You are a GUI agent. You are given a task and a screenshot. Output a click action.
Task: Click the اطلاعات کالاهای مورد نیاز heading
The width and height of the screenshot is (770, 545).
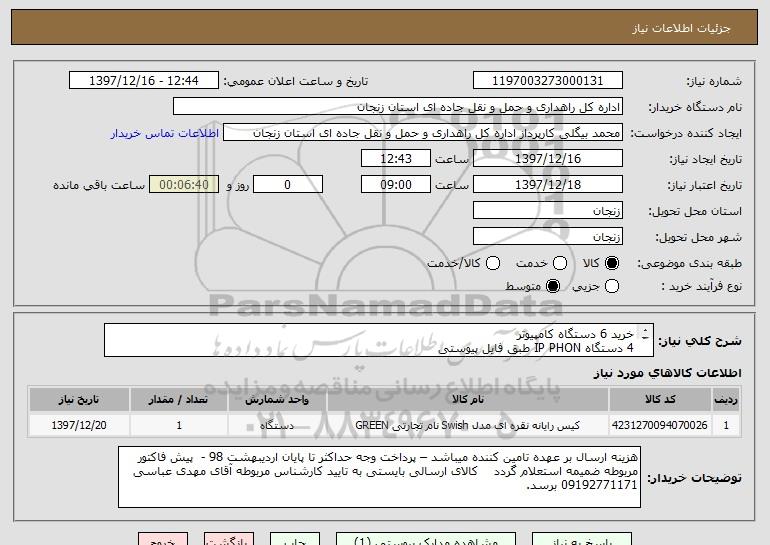(668, 373)
